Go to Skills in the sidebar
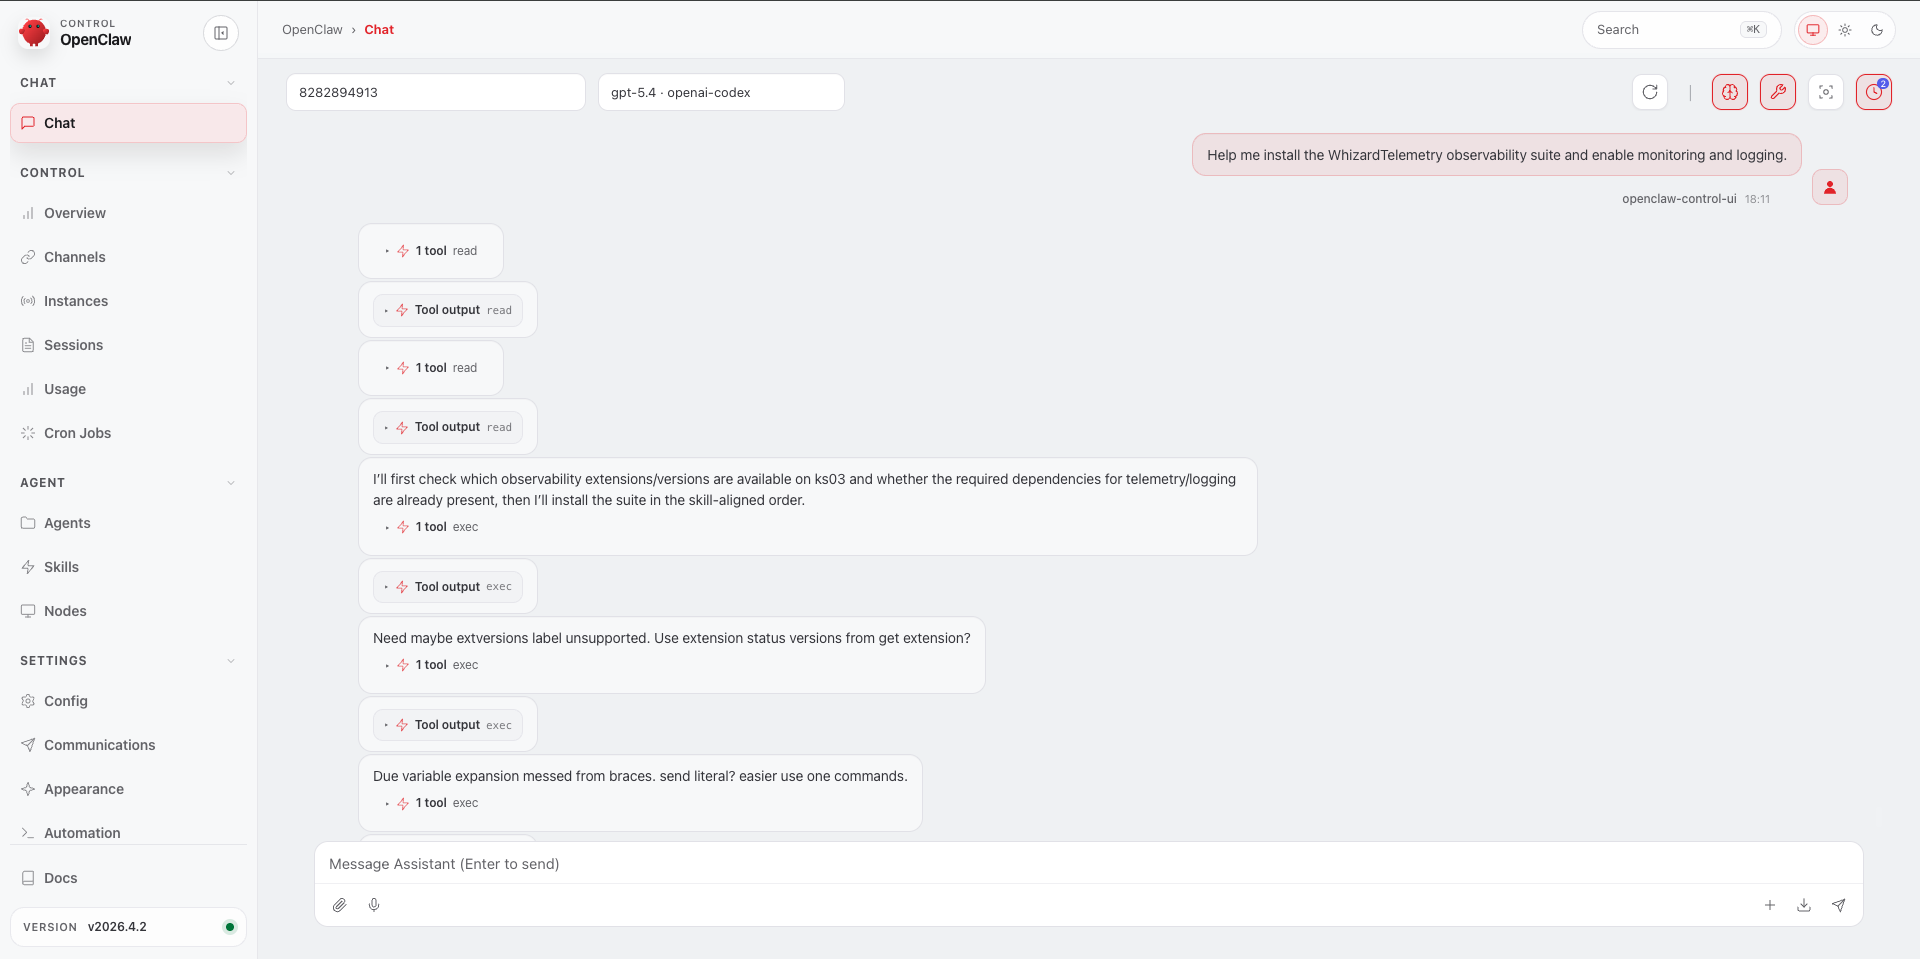 [x=61, y=567]
